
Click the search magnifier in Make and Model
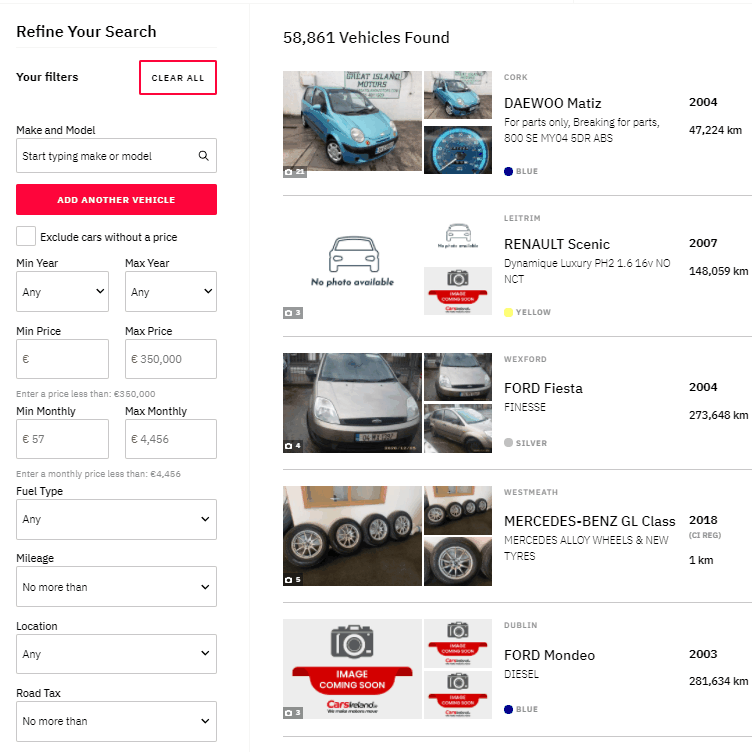(x=203, y=156)
